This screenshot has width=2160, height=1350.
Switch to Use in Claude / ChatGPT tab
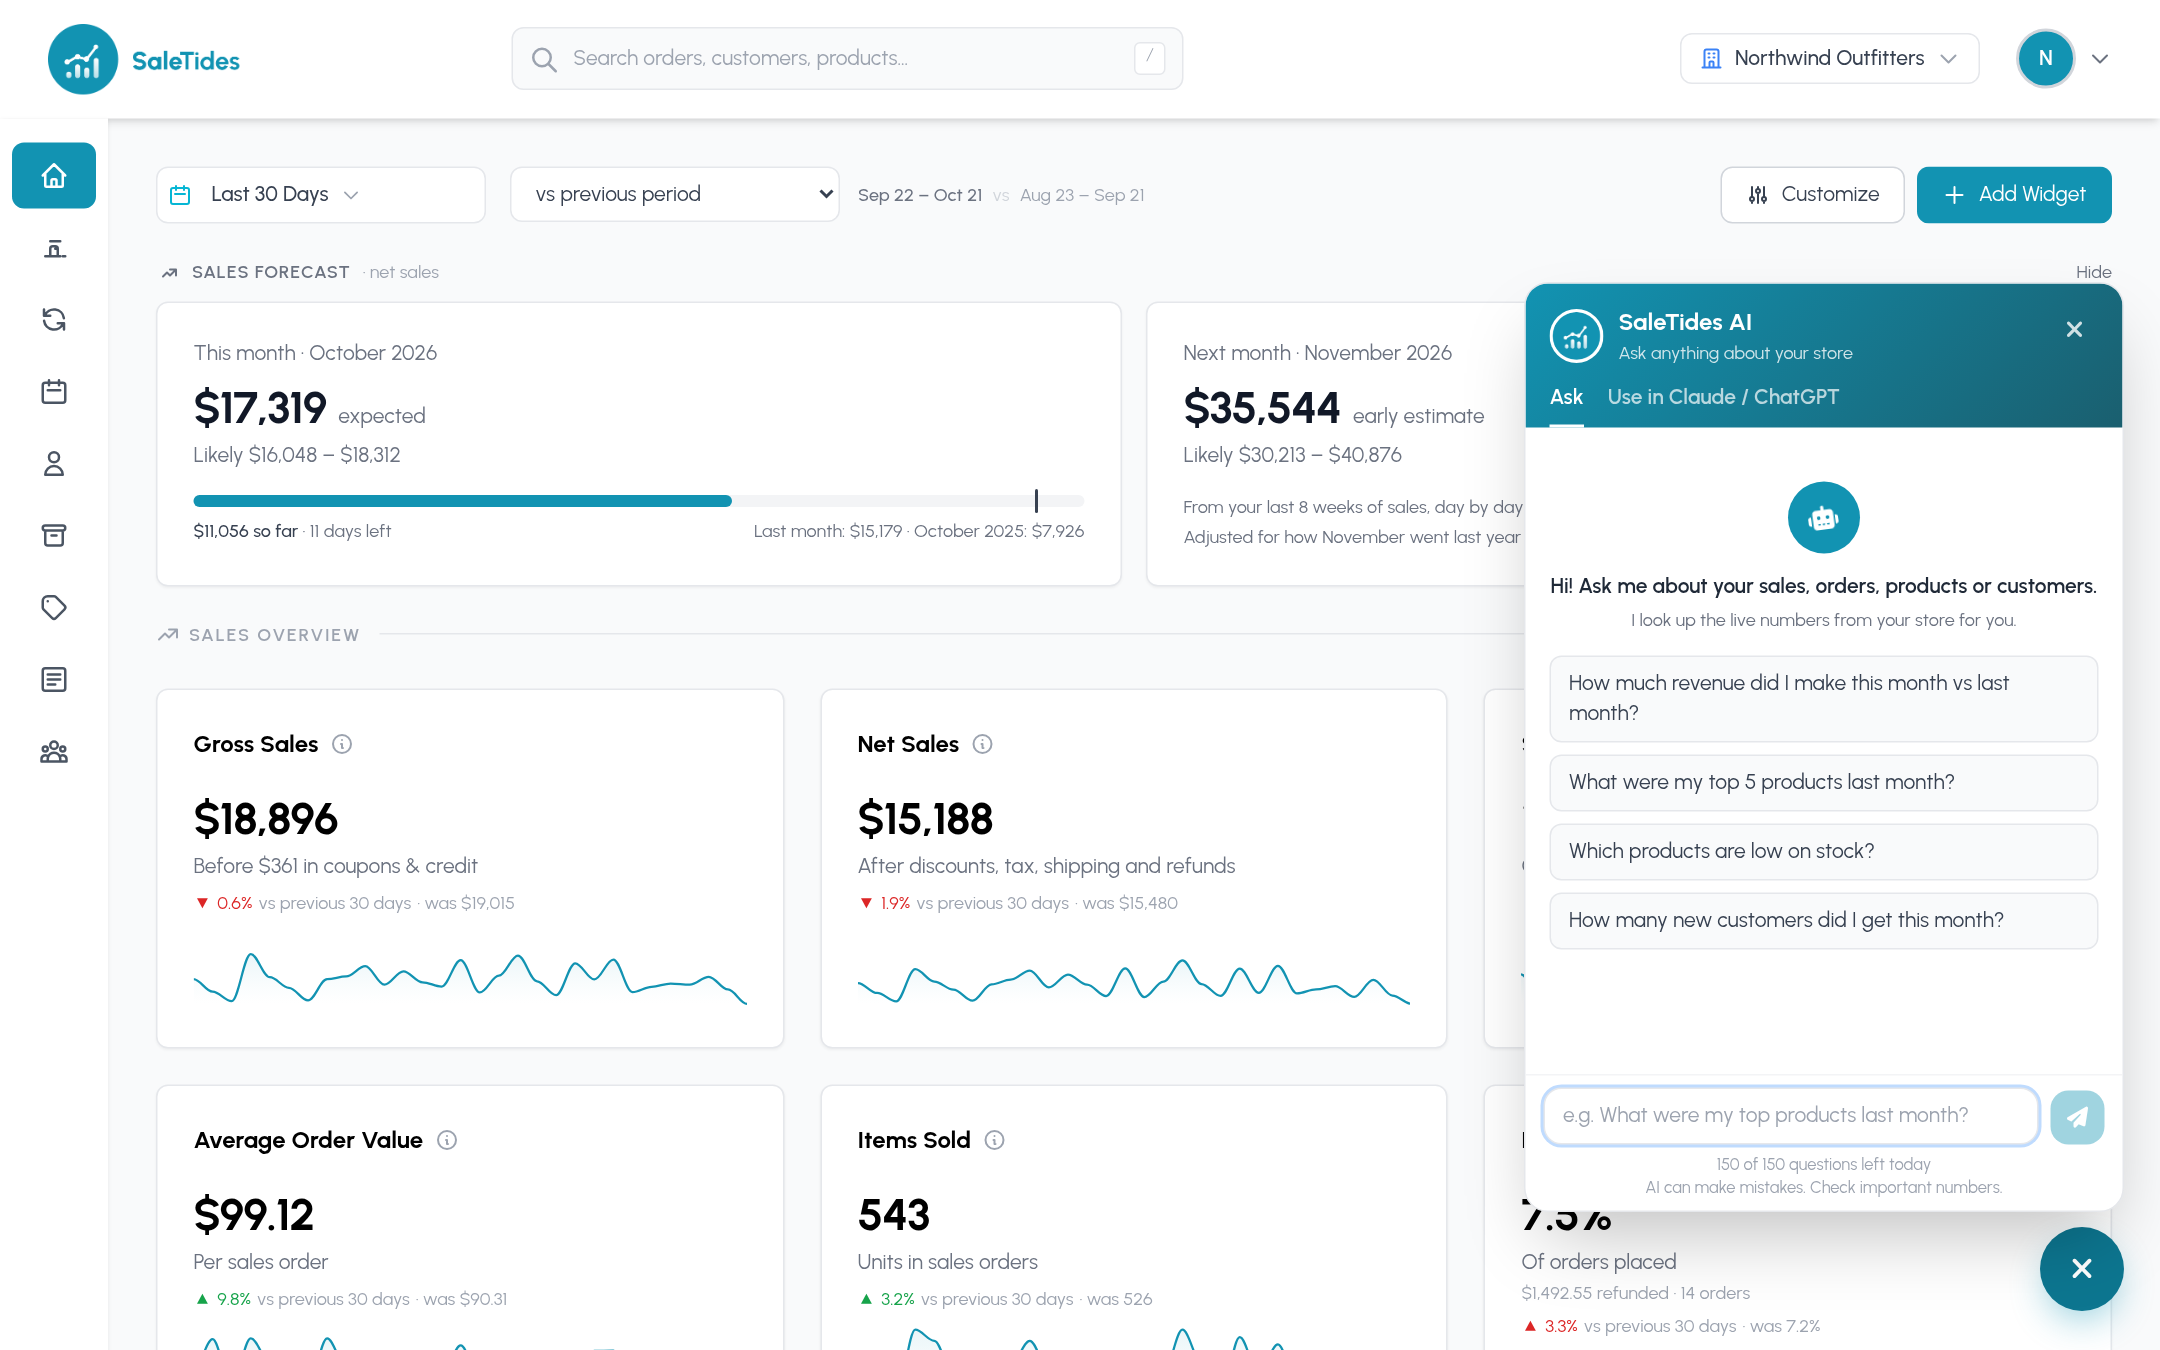(x=1723, y=397)
